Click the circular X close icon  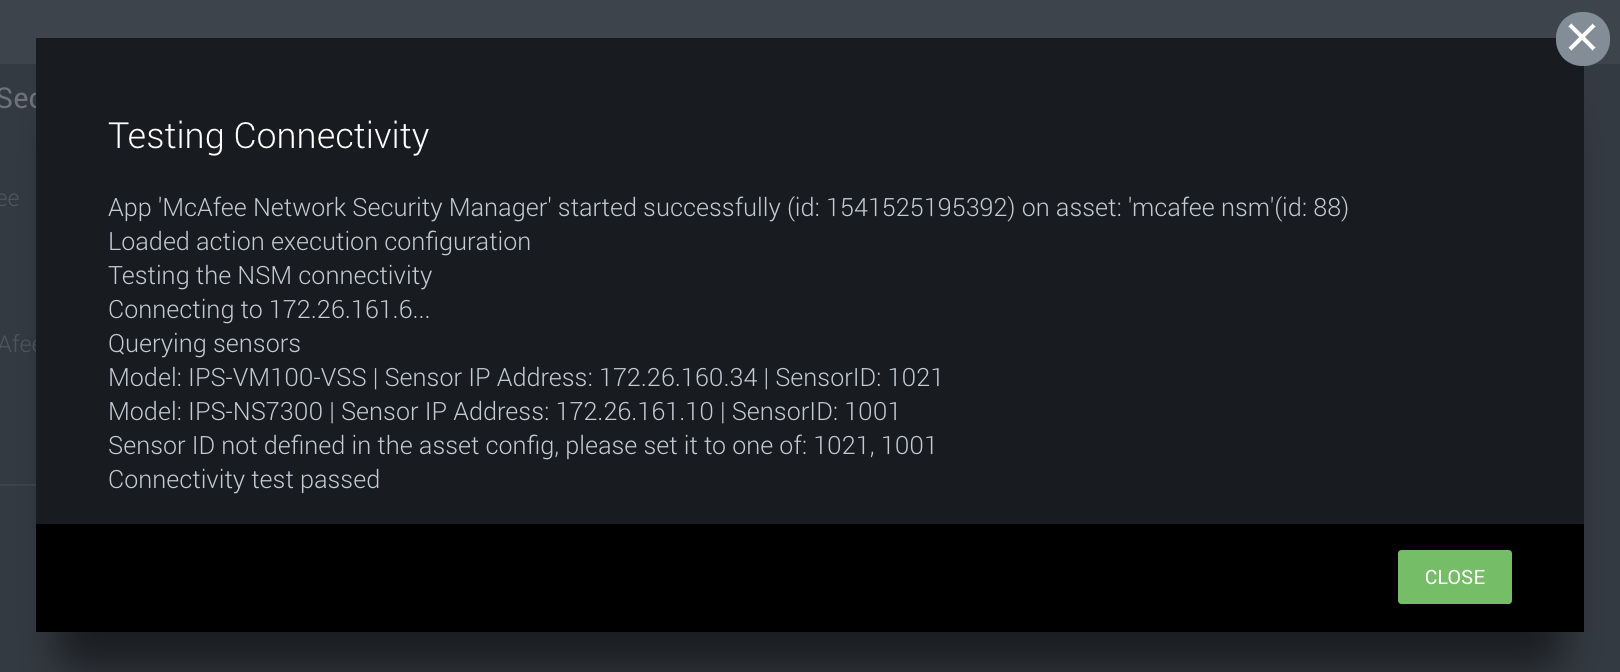[1583, 38]
